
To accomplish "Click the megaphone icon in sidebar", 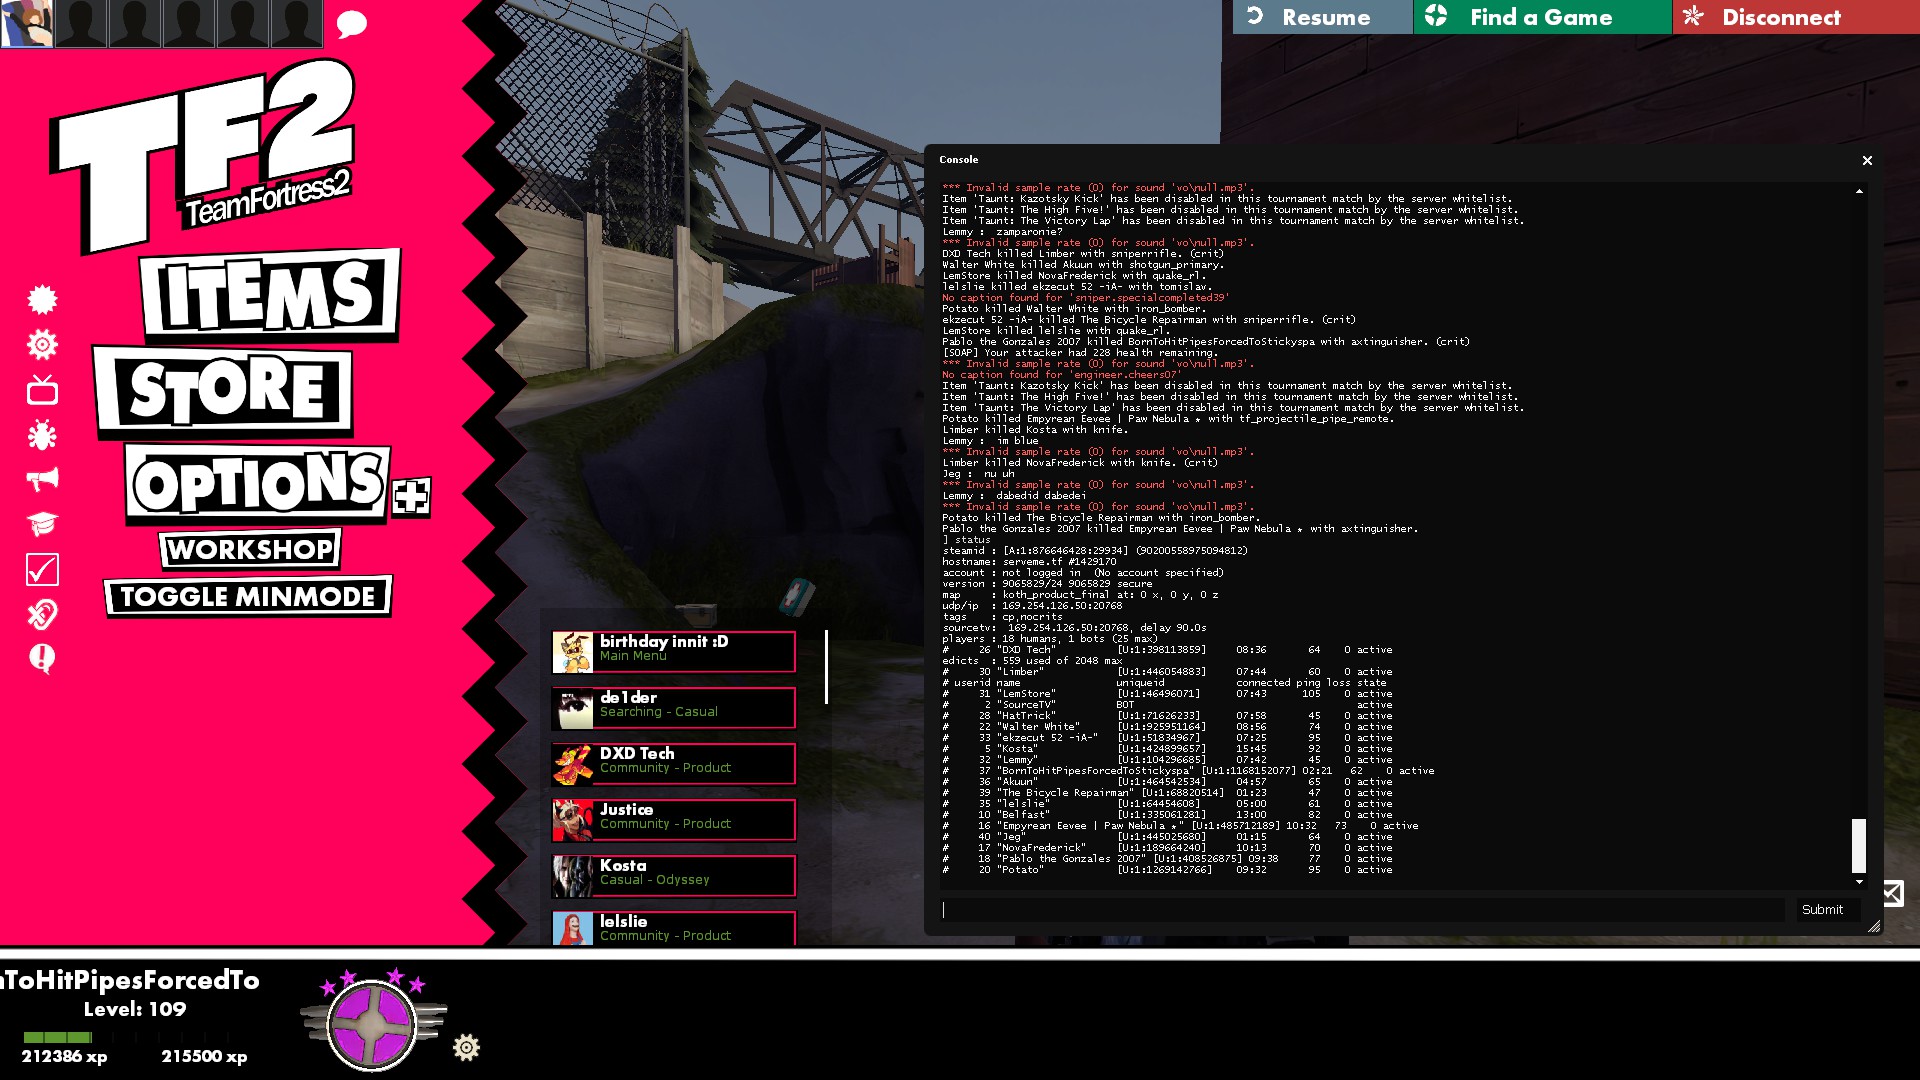I will [x=42, y=479].
